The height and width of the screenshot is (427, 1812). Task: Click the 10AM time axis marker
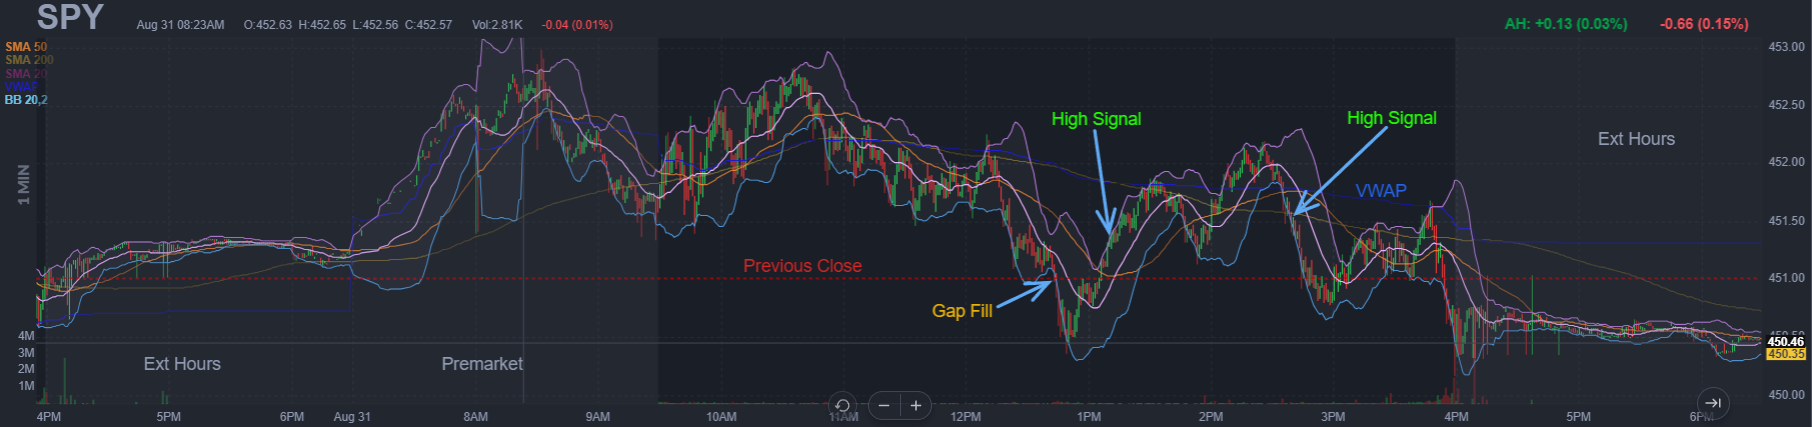coord(721,417)
